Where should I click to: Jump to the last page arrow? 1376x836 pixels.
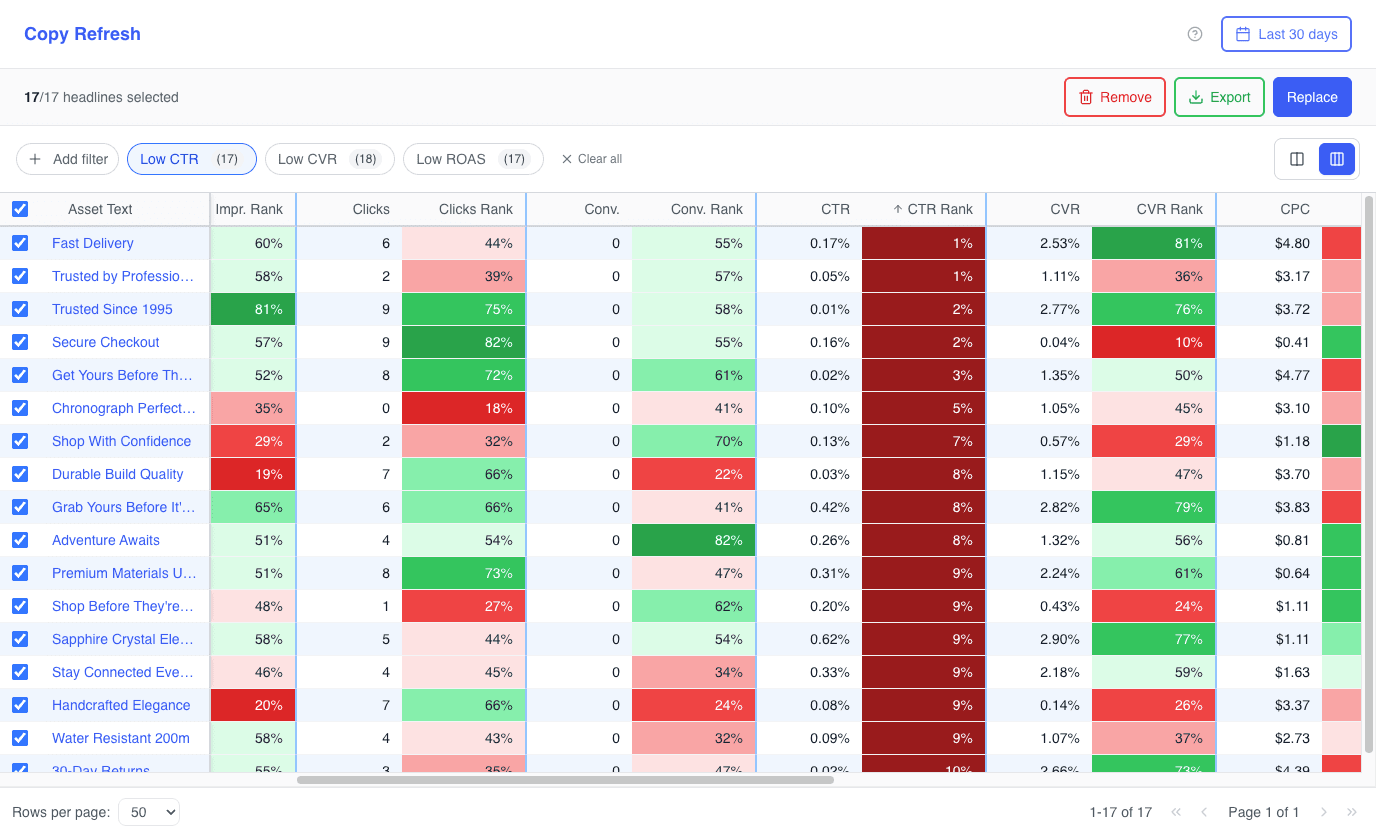1352,812
